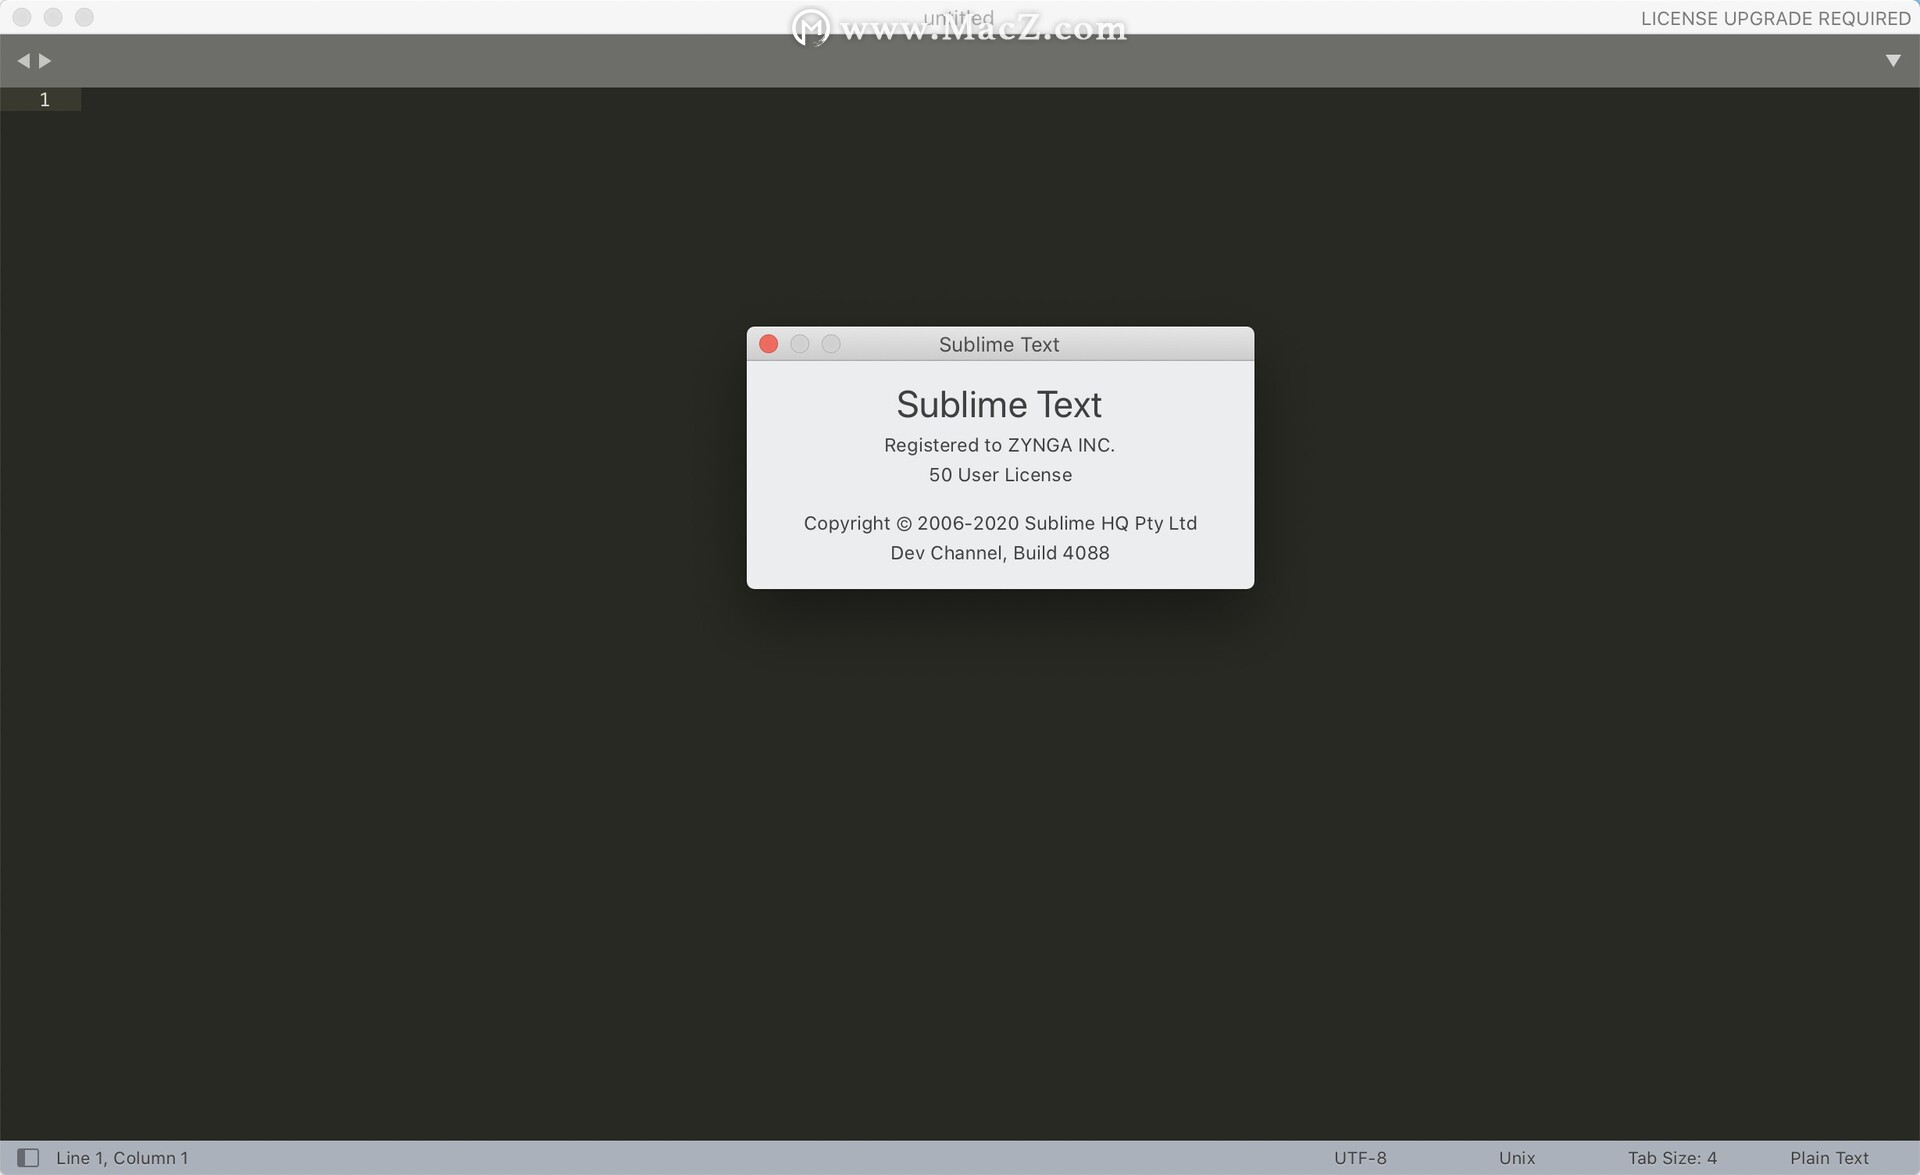This screenshot has width=1920, height=1175.
Task: Click the gray minimize circle on about dialog
Action: [x=800, y=343]
